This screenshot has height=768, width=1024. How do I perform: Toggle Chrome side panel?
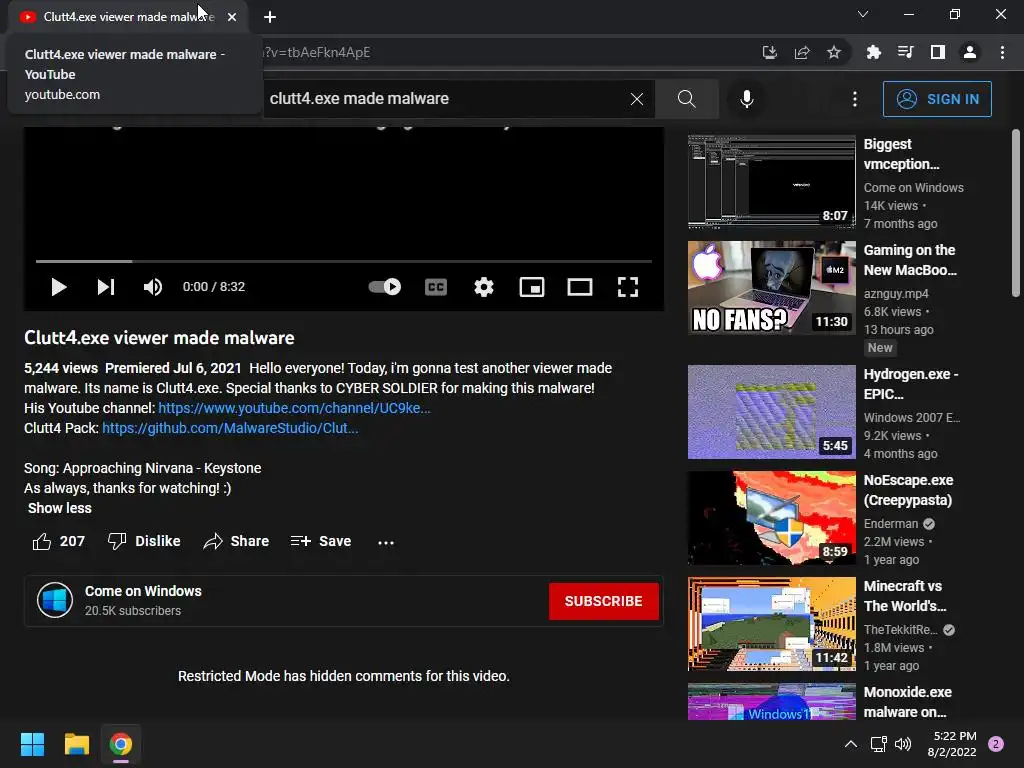pos(938,52)
